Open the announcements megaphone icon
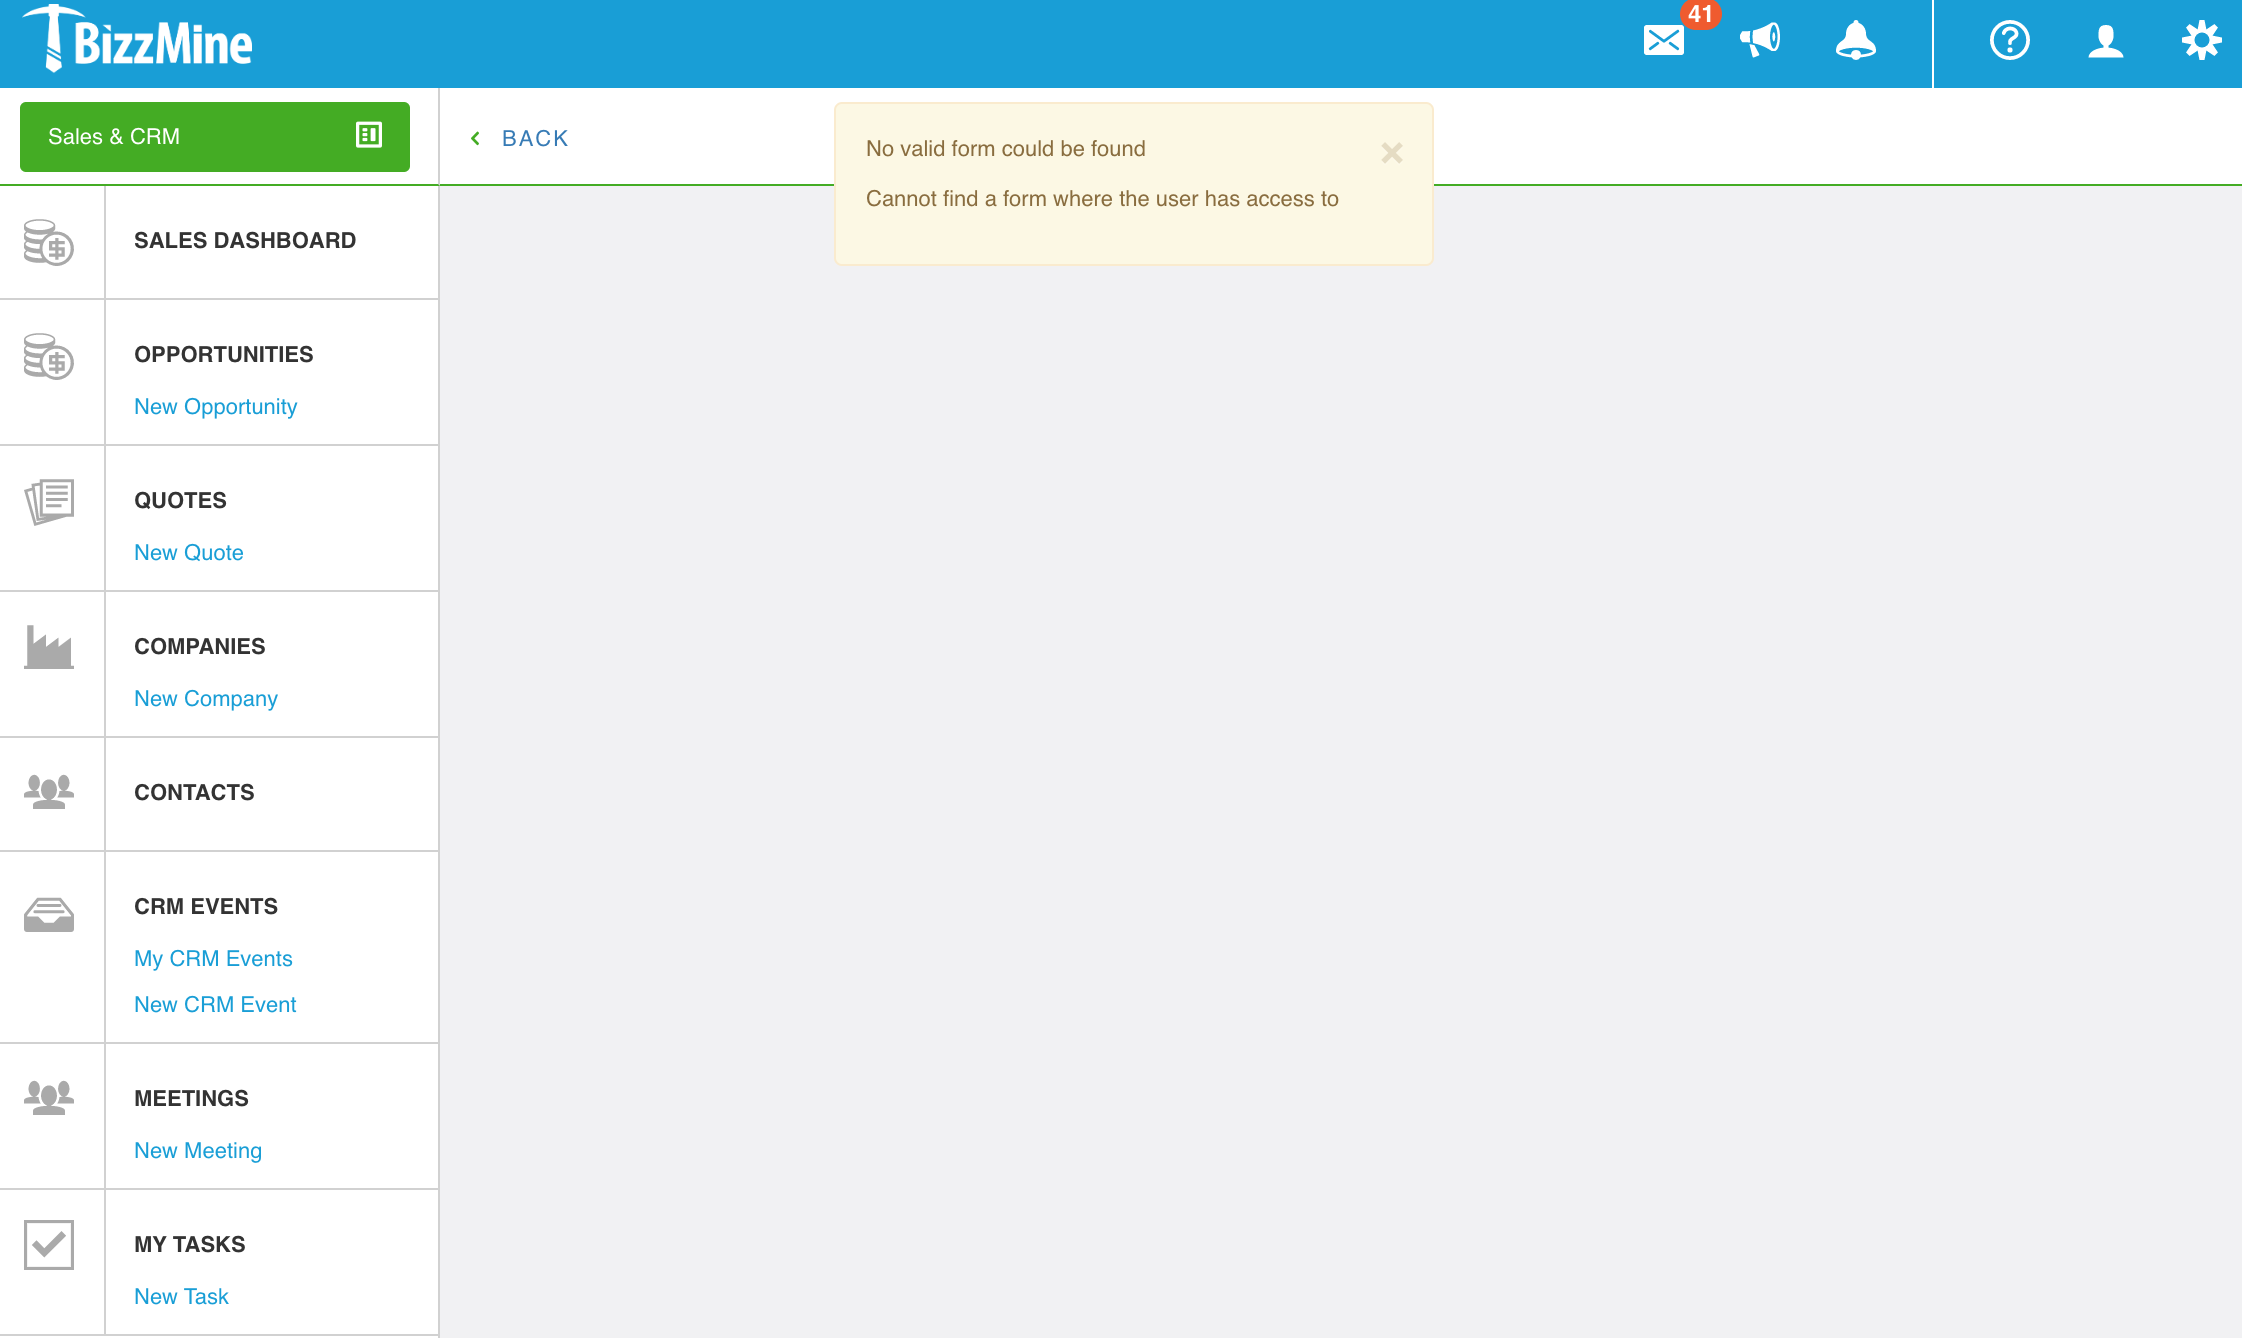This screenshot has width=2242, height=1338. (x=1760, y=41)
